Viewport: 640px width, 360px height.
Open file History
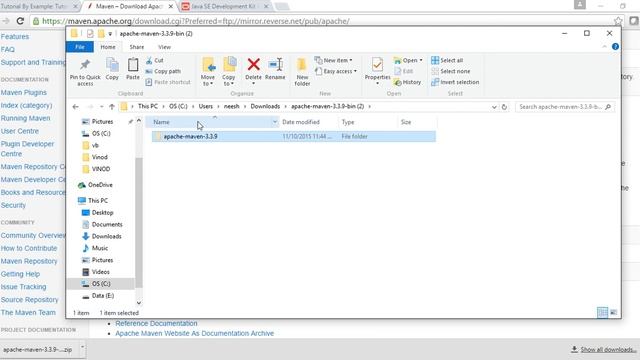click(407, 82)
